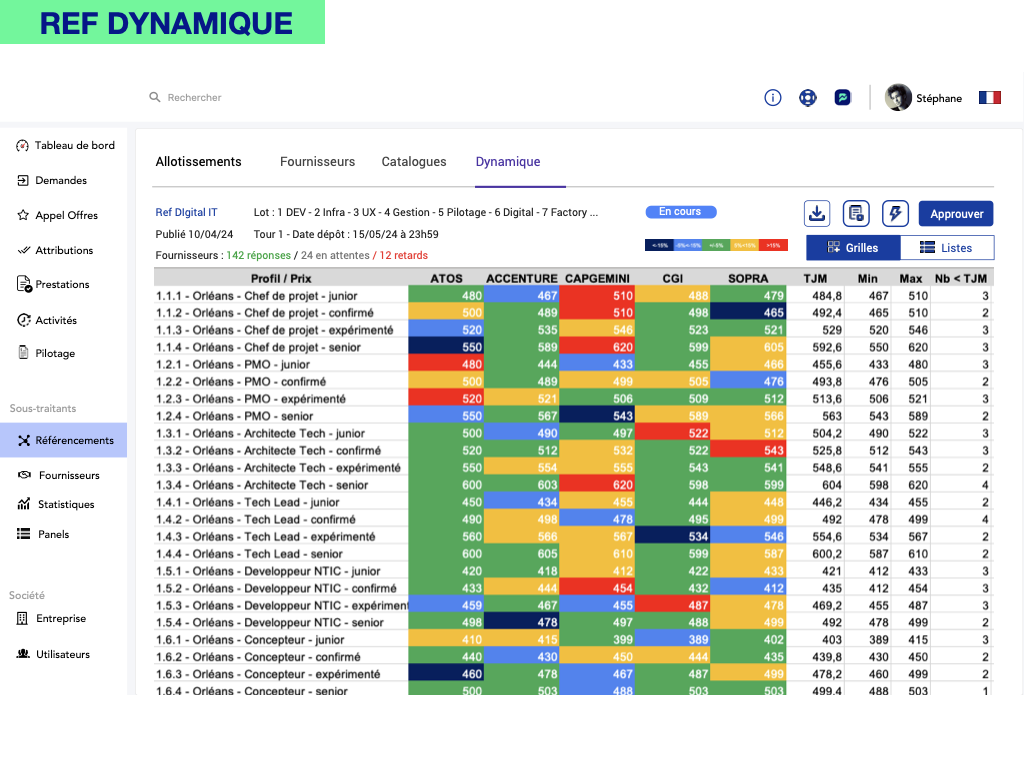Go to Panels in the sidebar
This screenshot has width=1024, height=768.
coord(43,534)
